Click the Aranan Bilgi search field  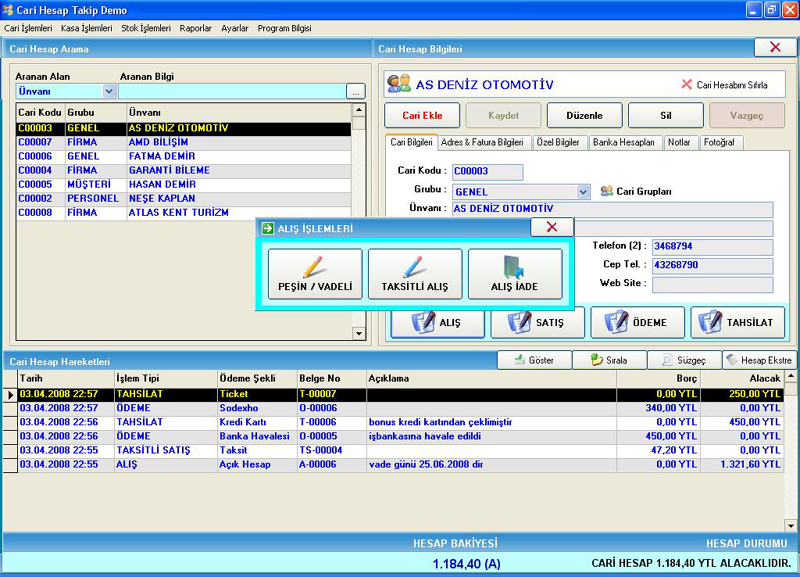click(232, 91)
